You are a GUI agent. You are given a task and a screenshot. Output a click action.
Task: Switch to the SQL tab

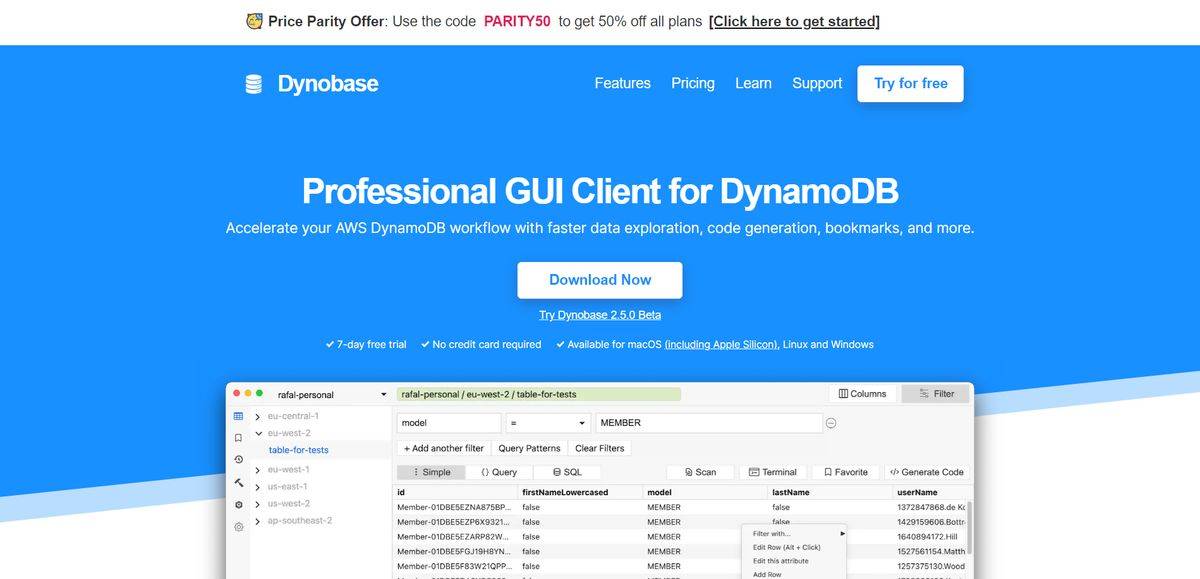point(567,471)
